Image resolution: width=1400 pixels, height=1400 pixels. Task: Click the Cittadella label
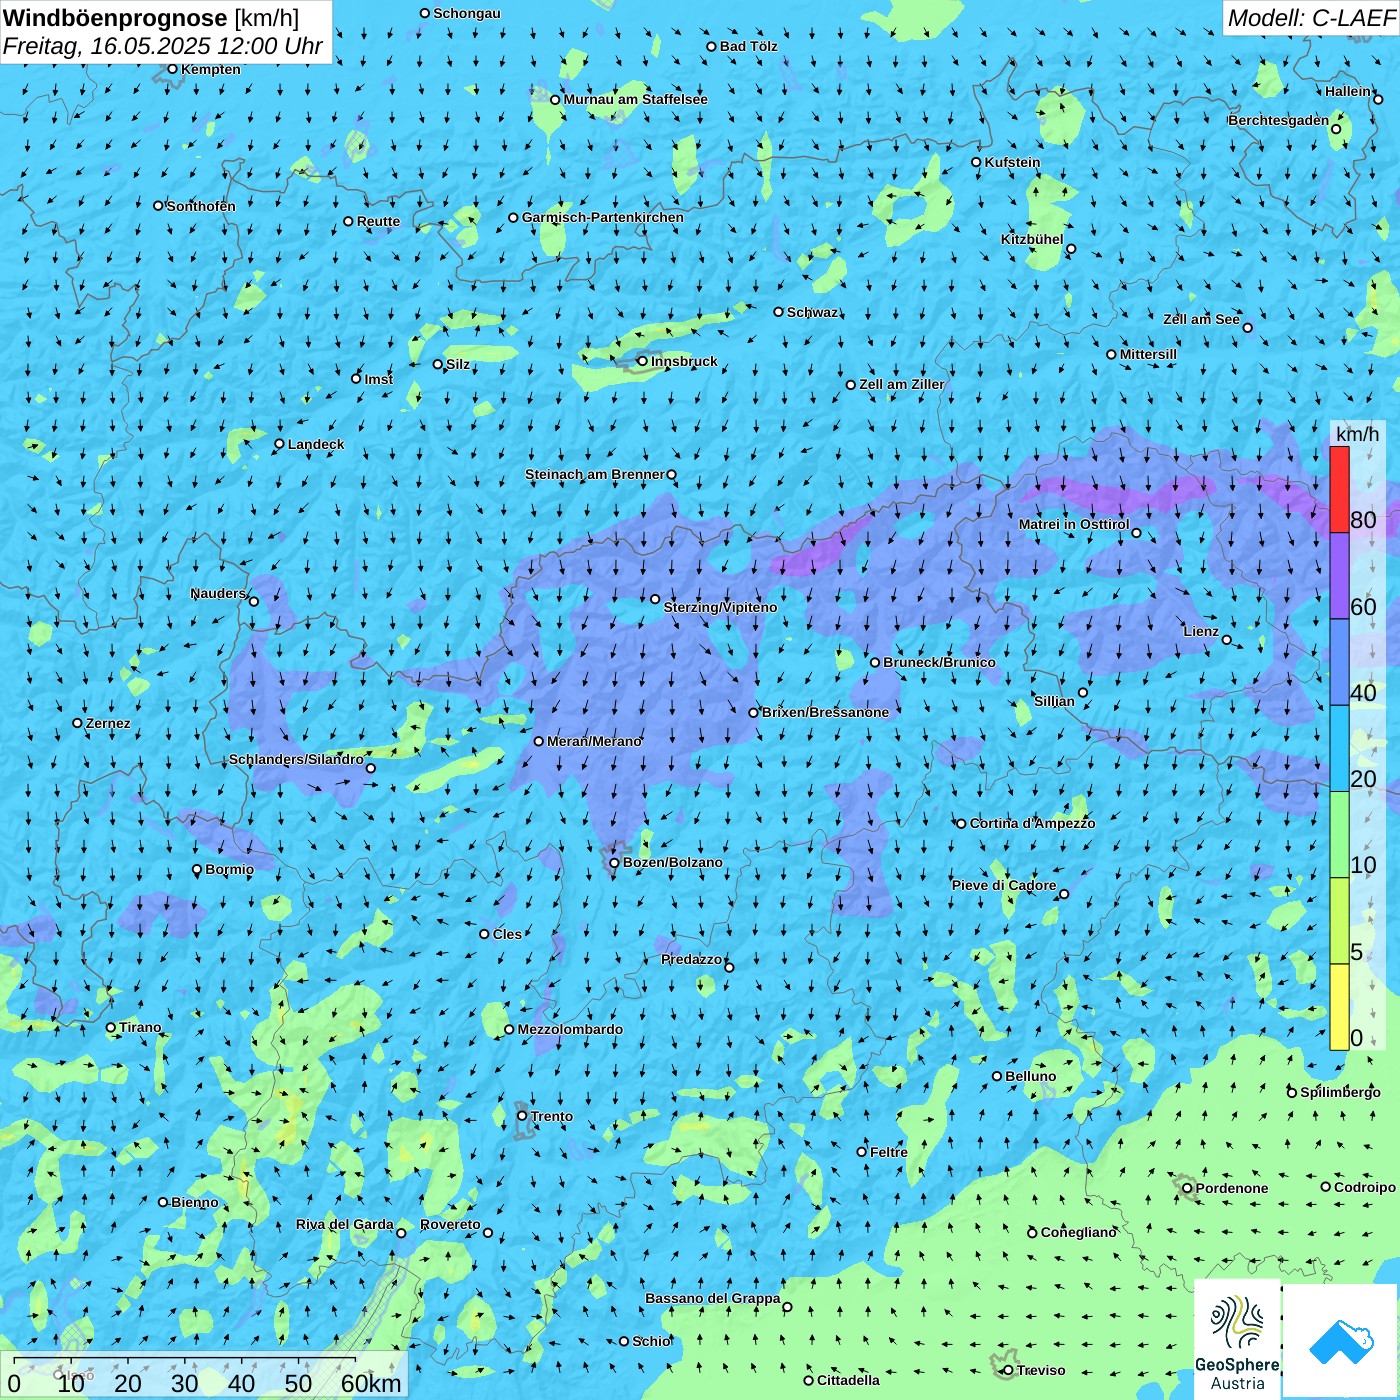tap(848, 1380)
